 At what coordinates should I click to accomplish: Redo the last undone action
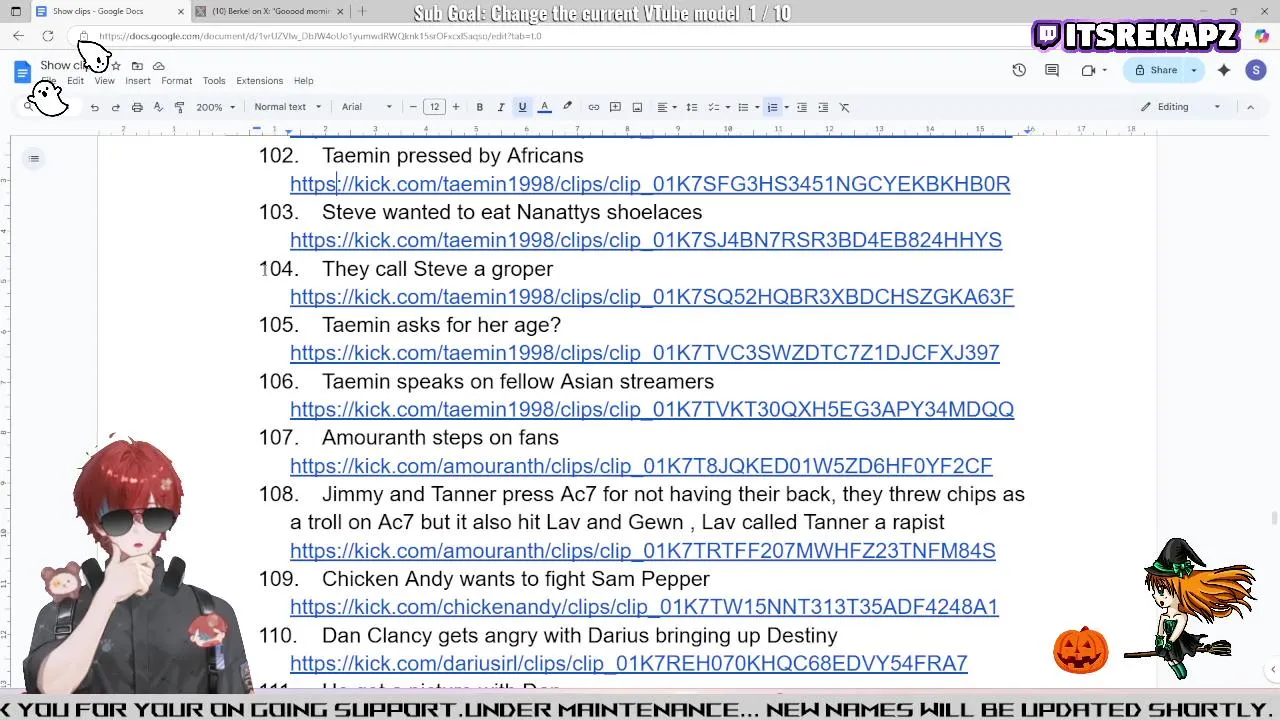[x=115, y=107]
